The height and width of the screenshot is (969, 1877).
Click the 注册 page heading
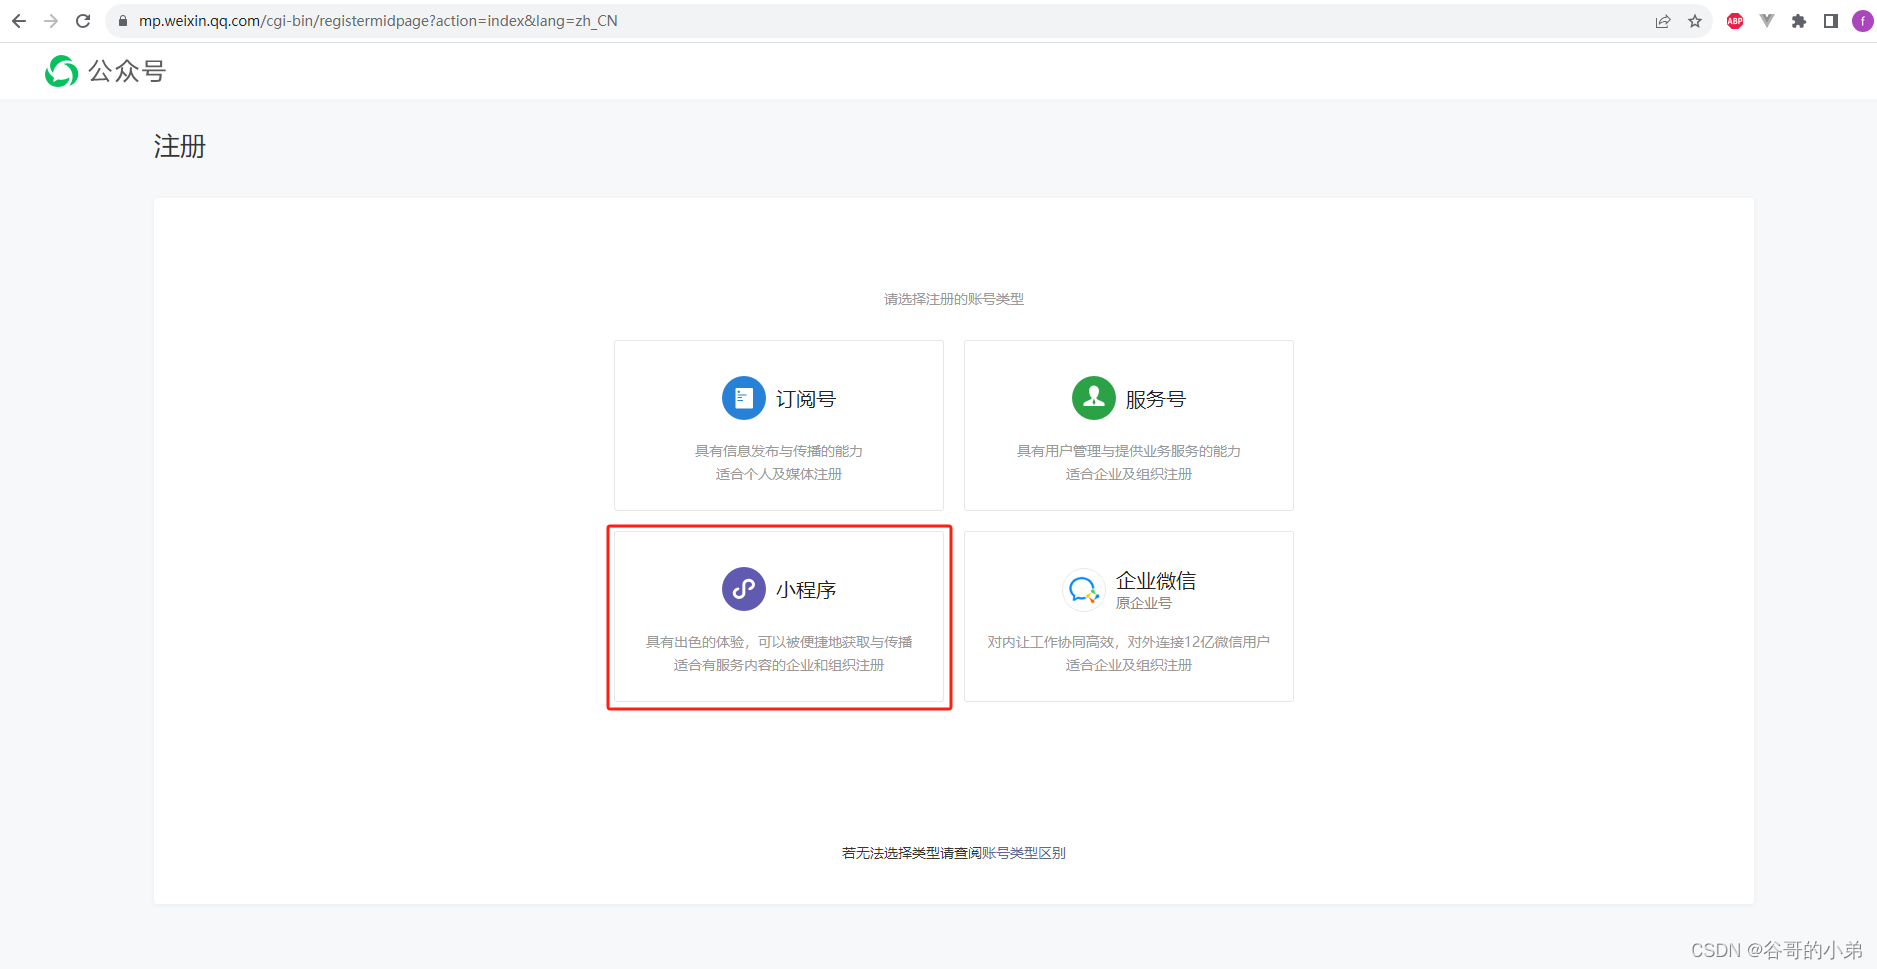[x=180, y=147]
